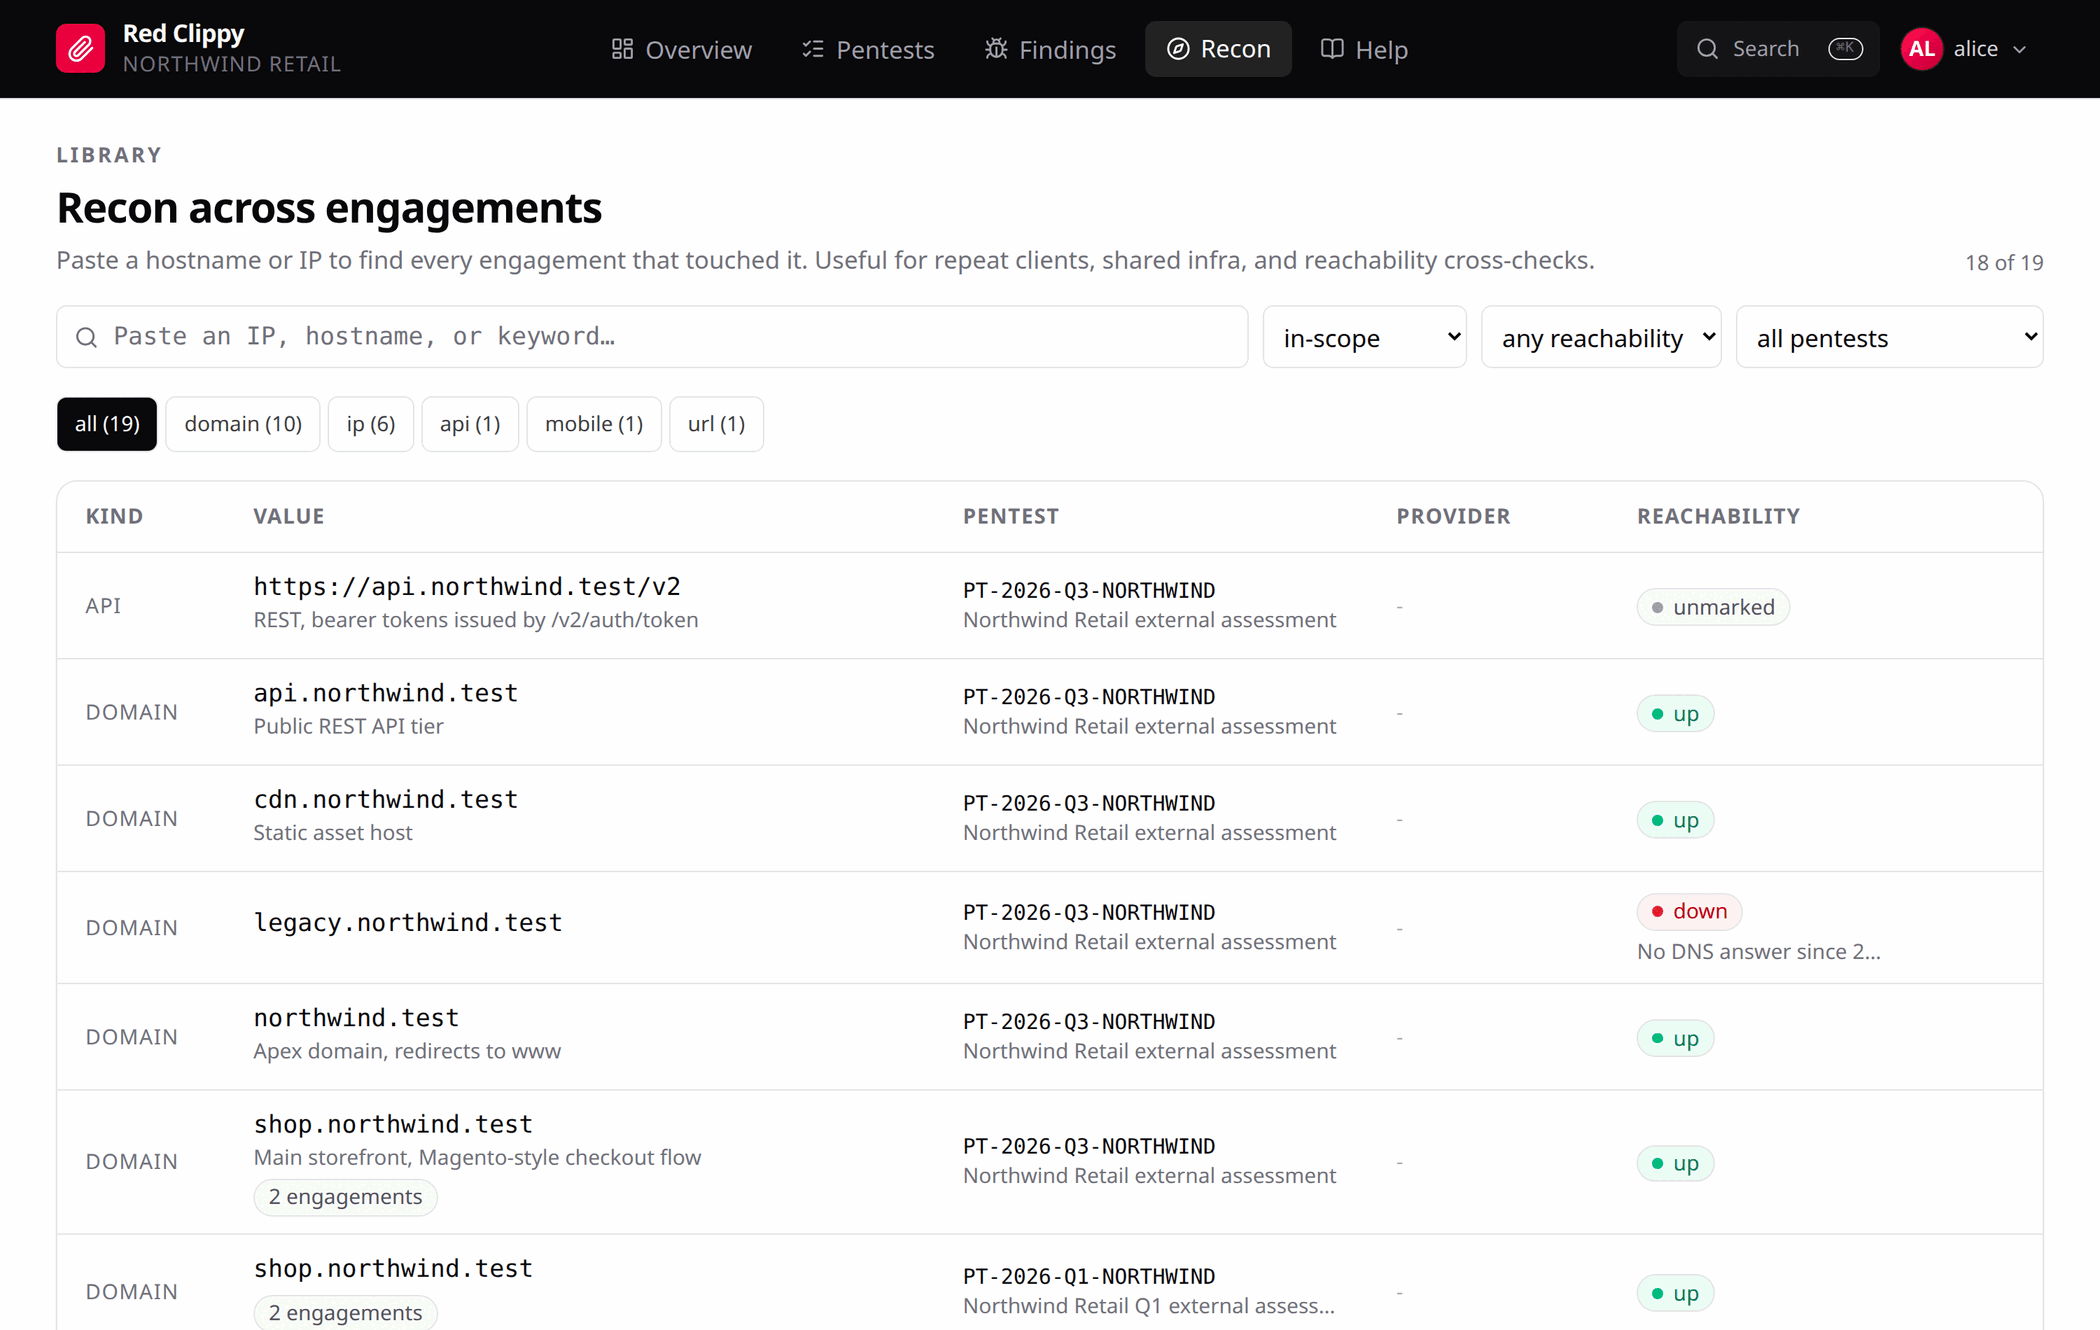This screenshot has height=1330, width=2100.
Task: Click the Overview grid icon
Action: click(622, 49)
